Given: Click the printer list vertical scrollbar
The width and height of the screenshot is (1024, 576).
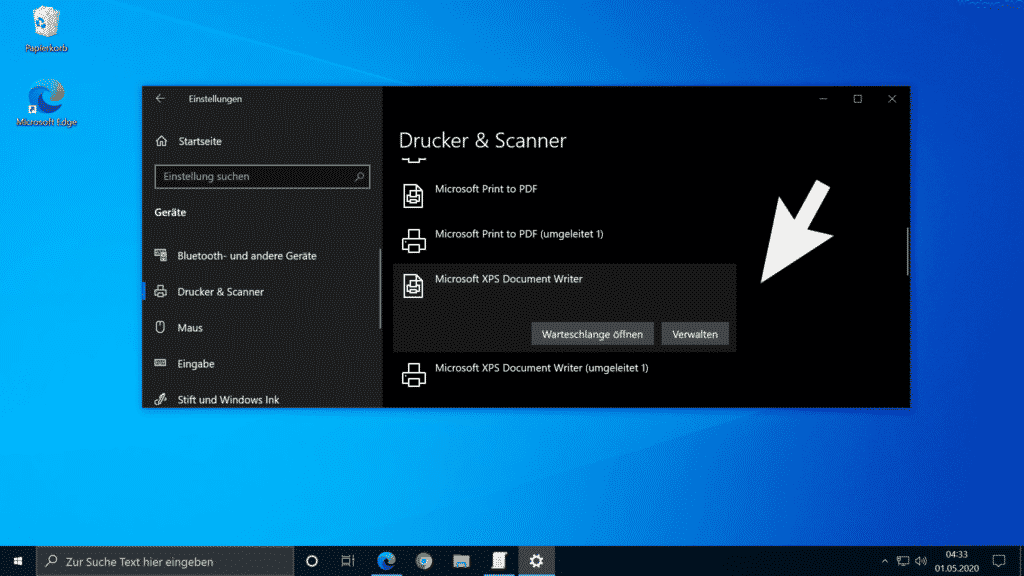Looking at the screenshot, I should pyautogui.click(x=907, y=251).
